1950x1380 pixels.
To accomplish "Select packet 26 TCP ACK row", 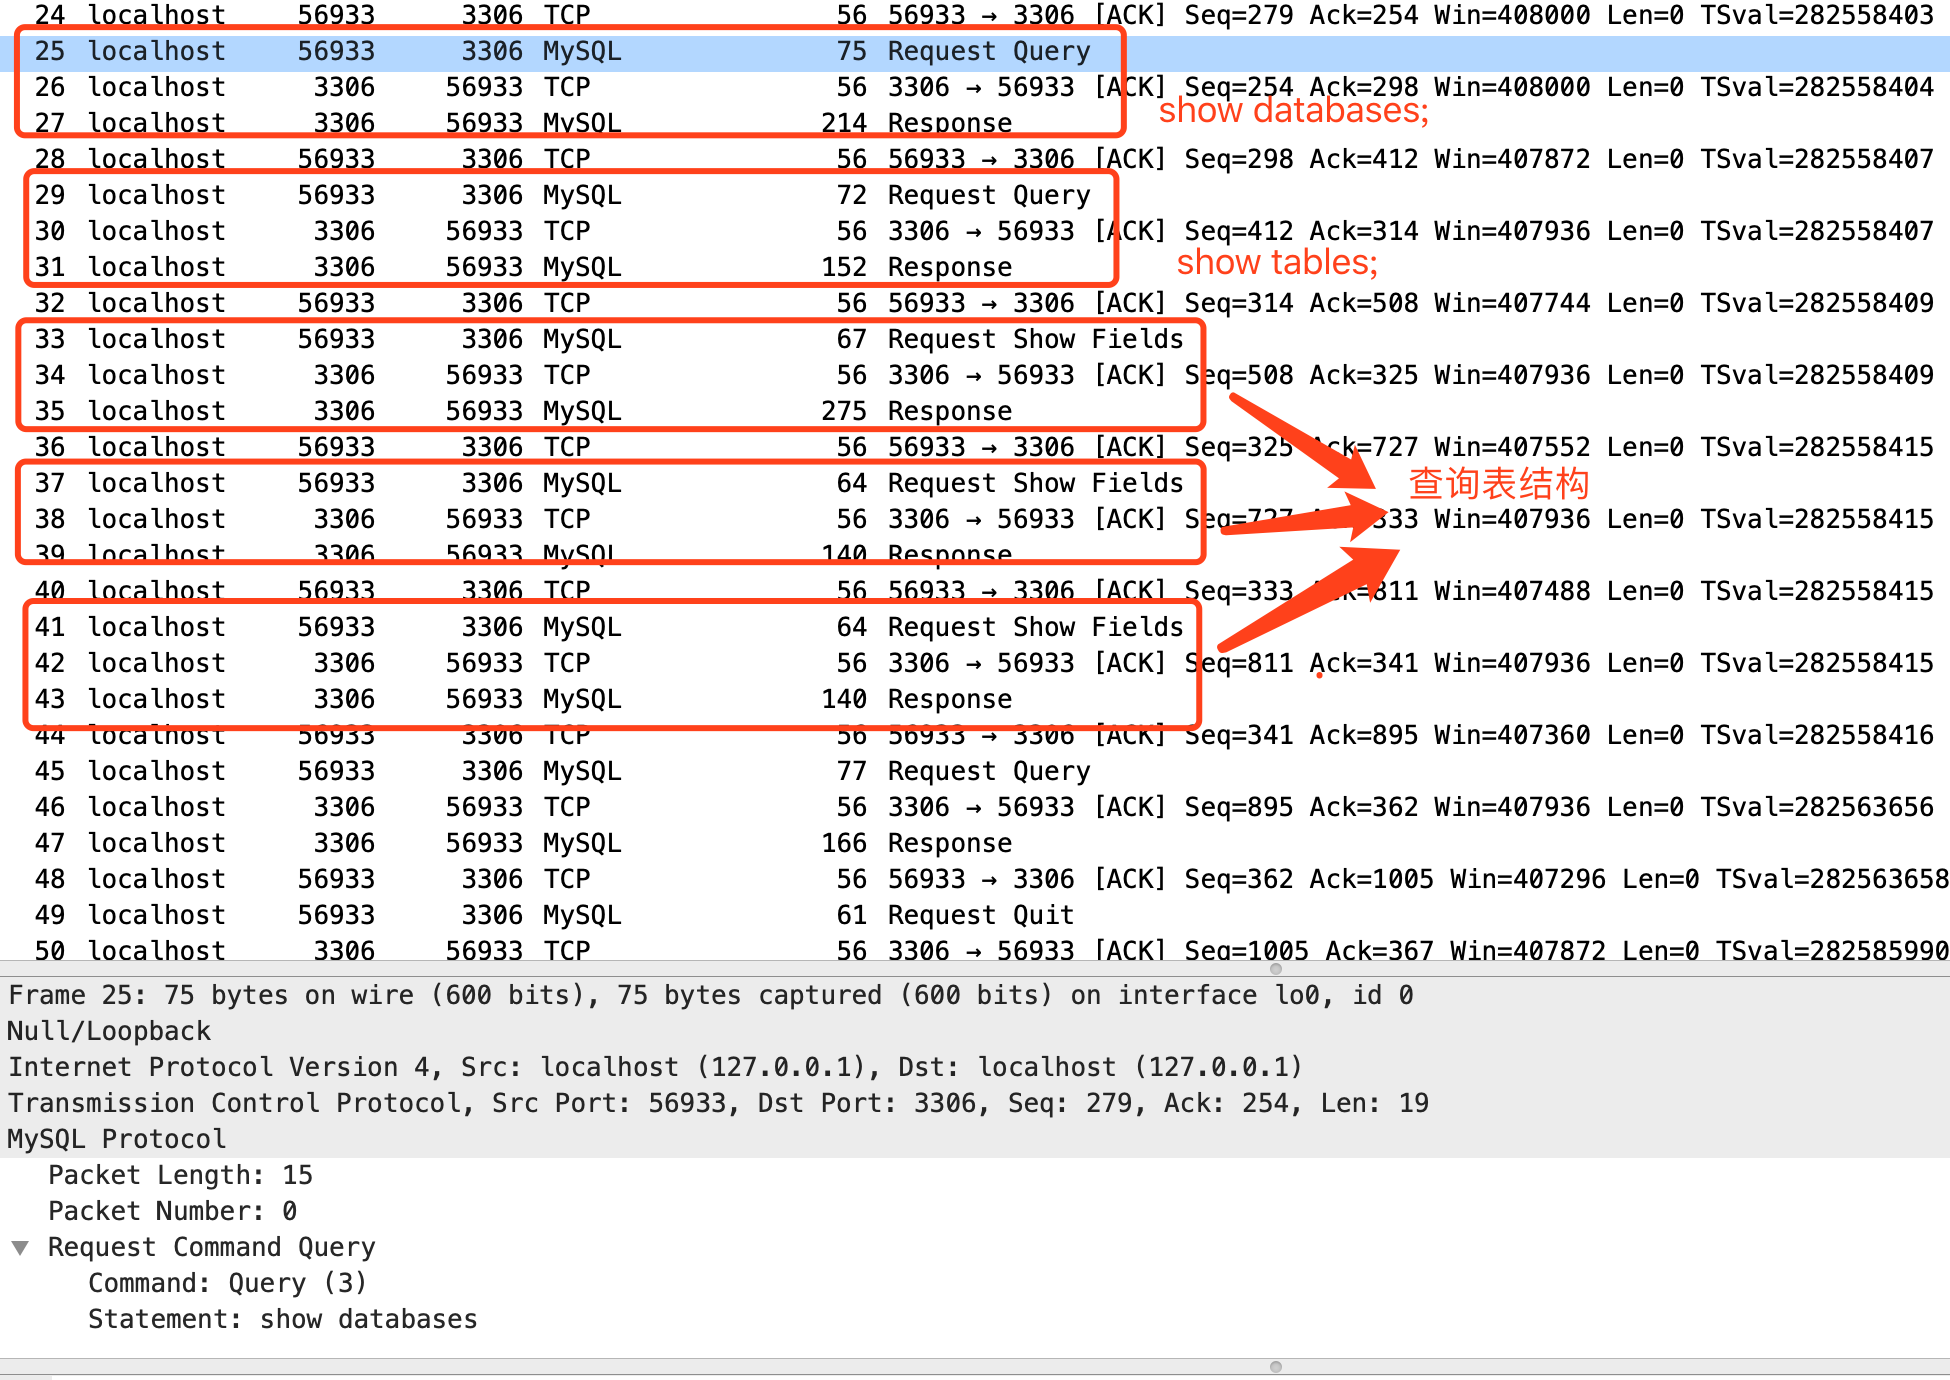I will (975, 88).
